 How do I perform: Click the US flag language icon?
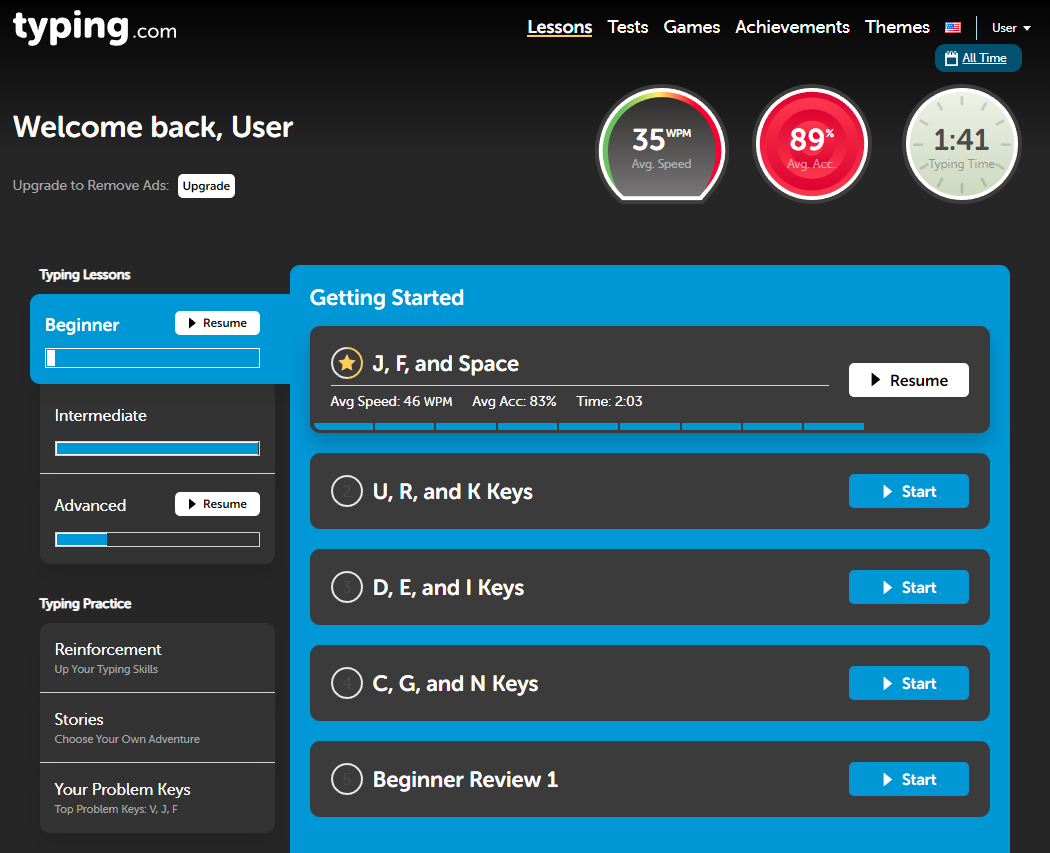point(953,28)
